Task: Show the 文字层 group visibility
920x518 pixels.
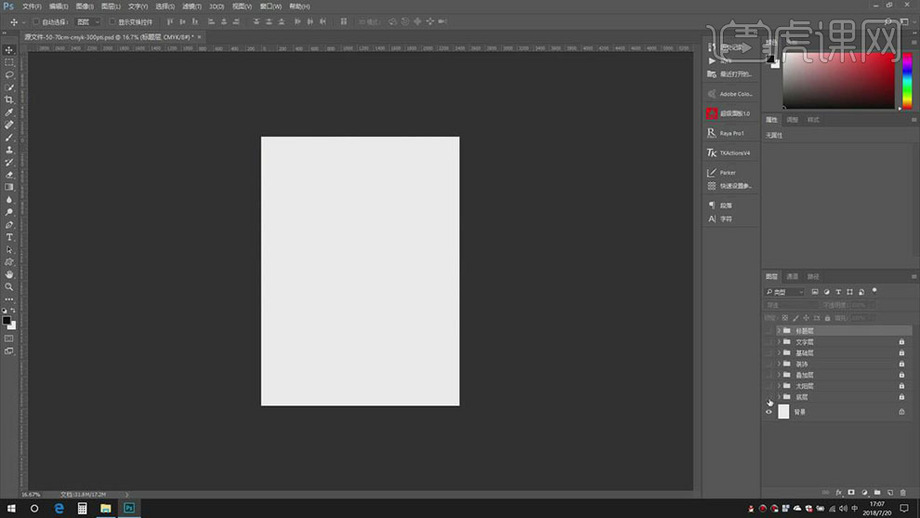Action: [x=769, y=342]
